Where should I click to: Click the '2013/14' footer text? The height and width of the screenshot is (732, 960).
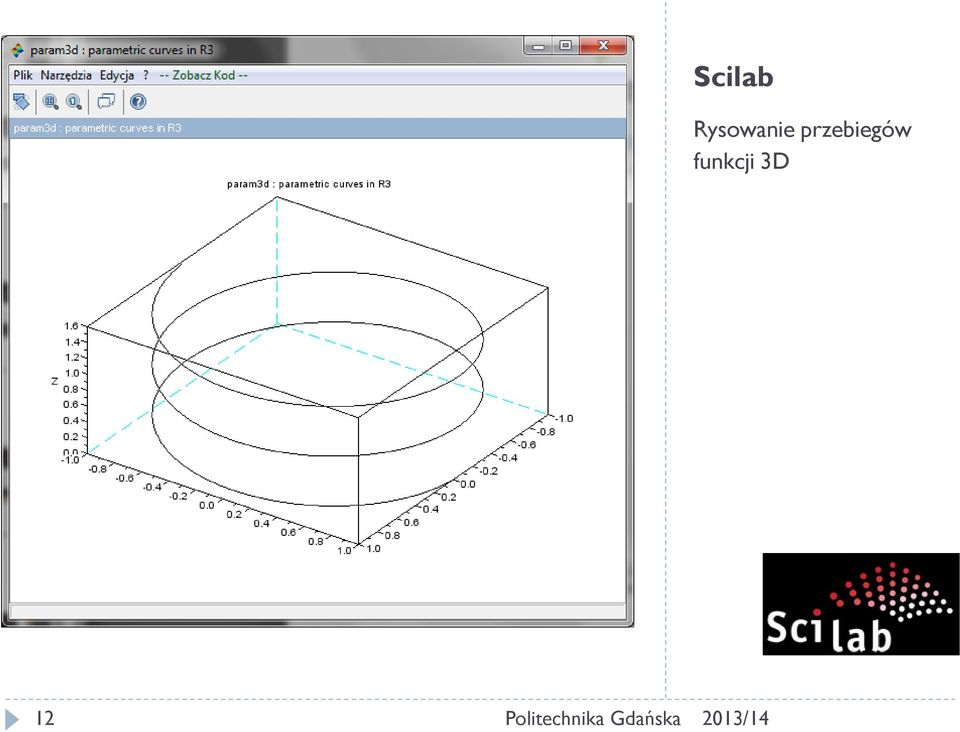coord(735,718)
